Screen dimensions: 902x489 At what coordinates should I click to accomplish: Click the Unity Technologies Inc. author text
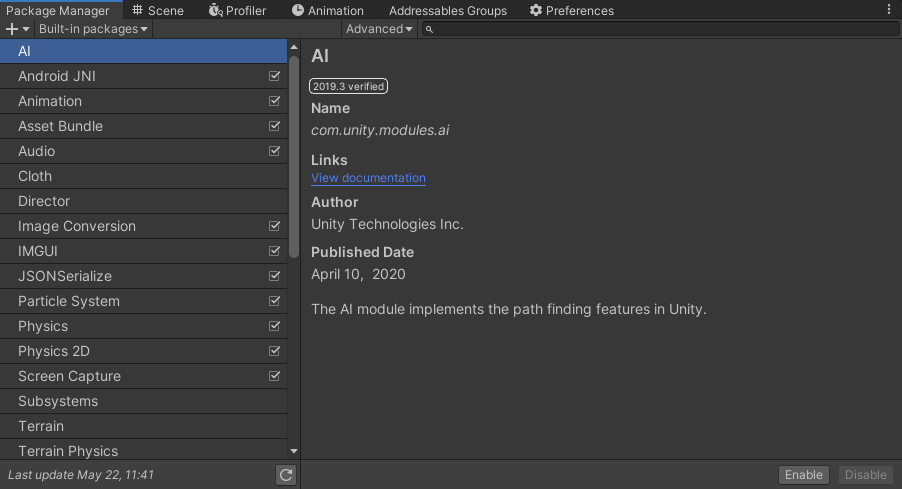point(387,224)
